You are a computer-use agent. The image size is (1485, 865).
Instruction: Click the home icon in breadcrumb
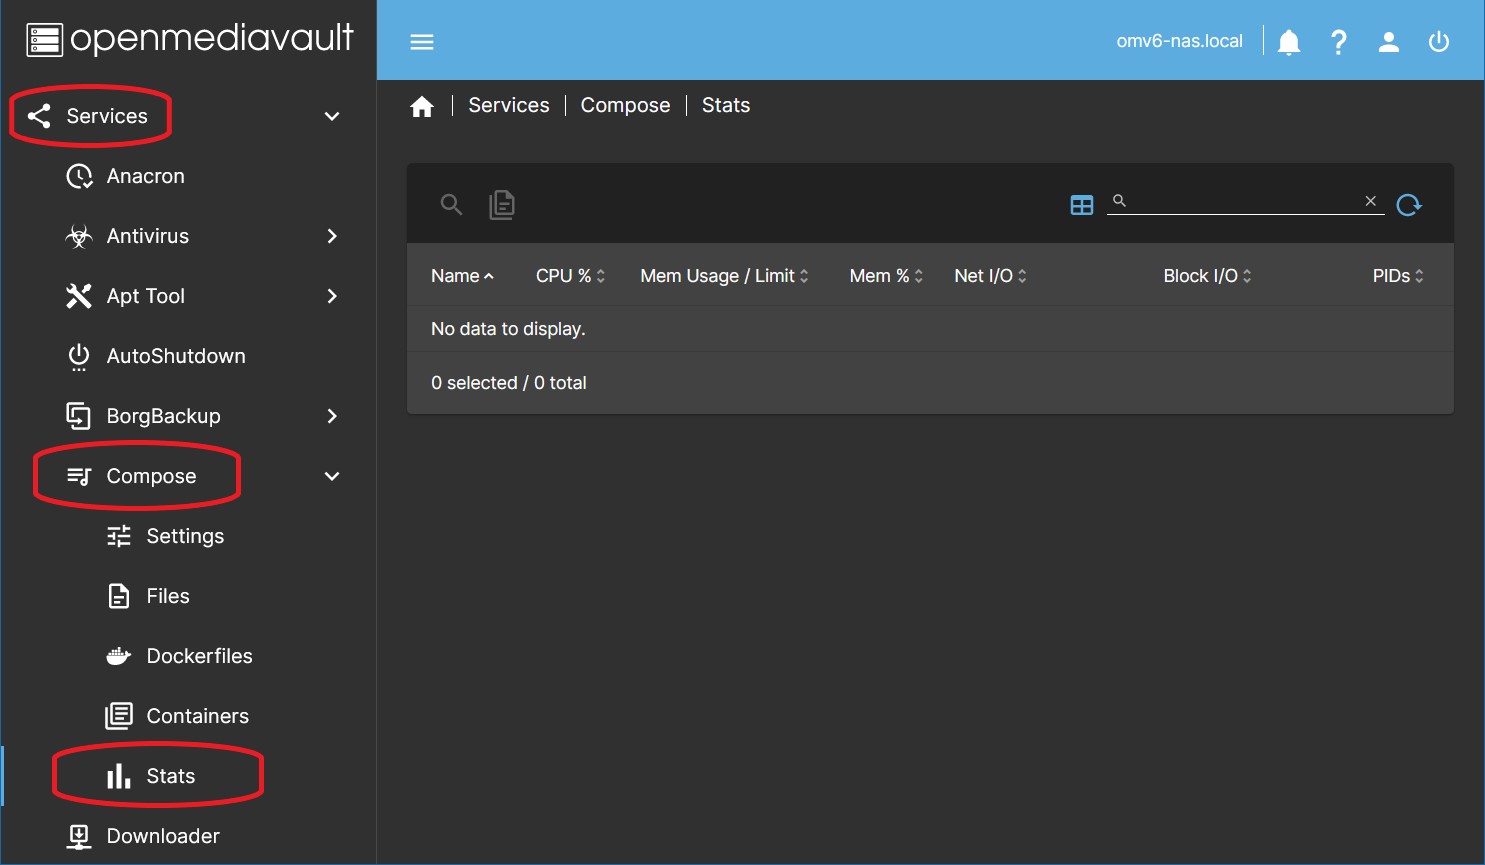tap(422, 107)
